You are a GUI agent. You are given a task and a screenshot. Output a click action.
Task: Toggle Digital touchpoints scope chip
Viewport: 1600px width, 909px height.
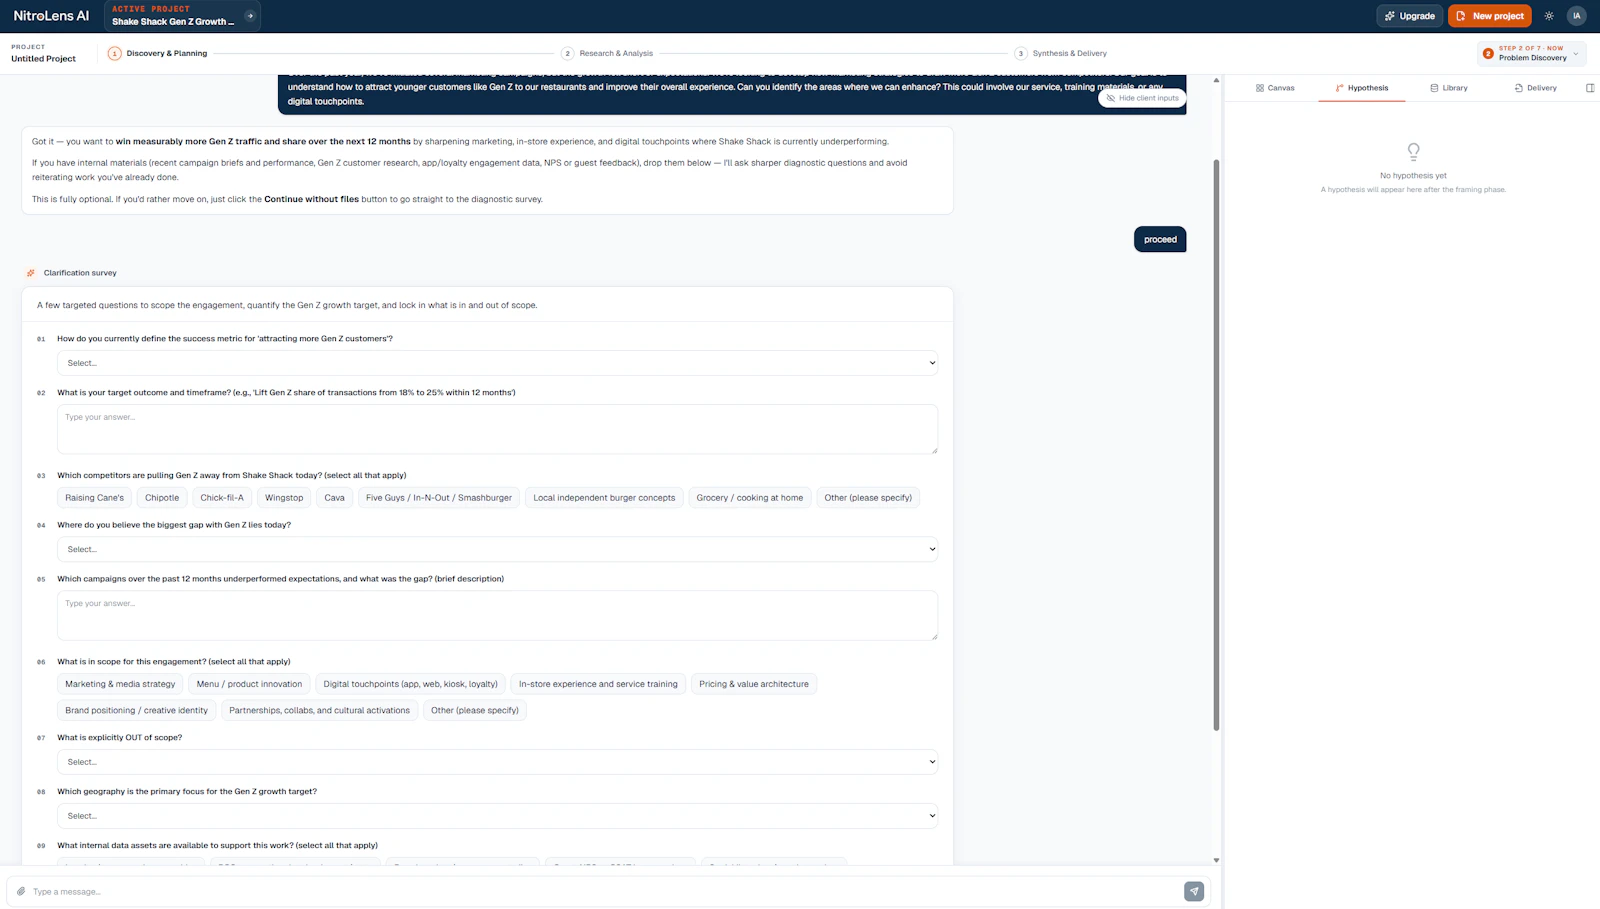(x=410, y=684)
